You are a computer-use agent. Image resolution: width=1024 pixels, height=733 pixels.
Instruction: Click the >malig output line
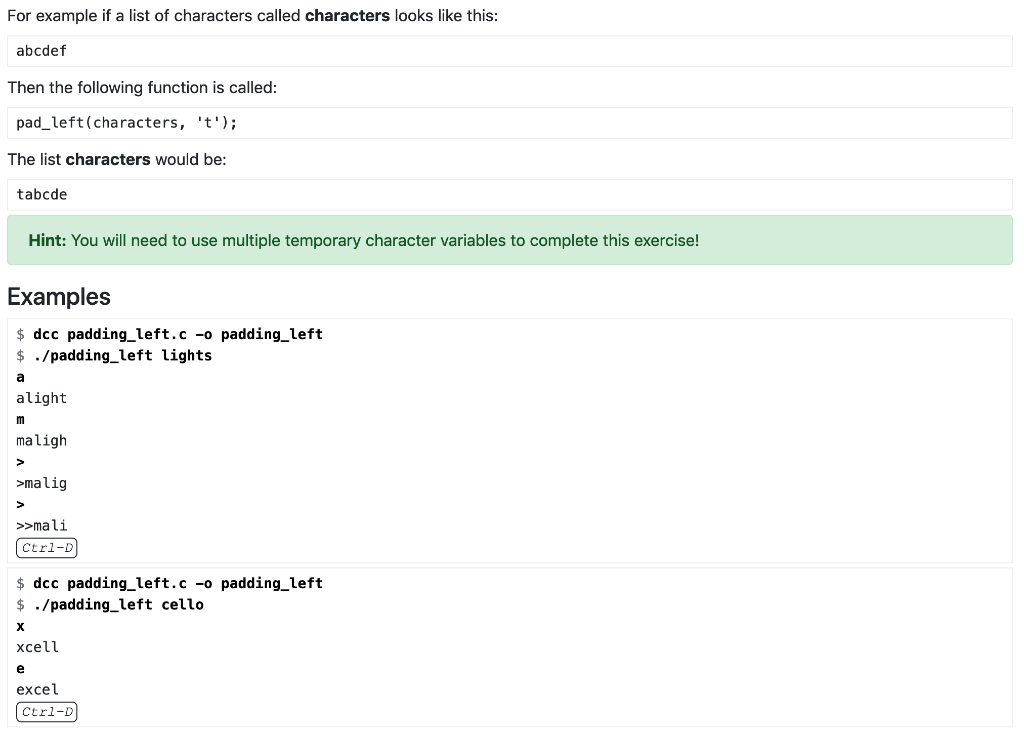point(41,483)
